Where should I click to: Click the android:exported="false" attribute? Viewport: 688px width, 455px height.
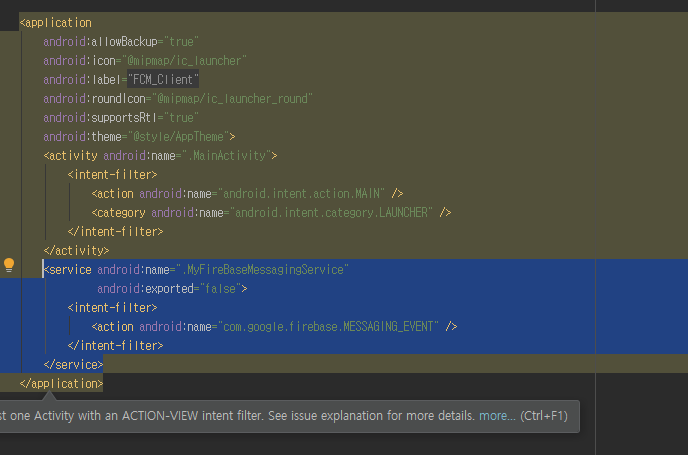tap(169, 289)
